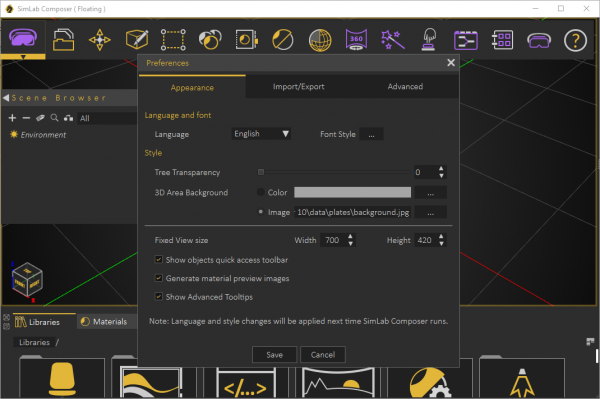Select the Color background radio button
Screen dimensions: 600x399
(261, 192)
